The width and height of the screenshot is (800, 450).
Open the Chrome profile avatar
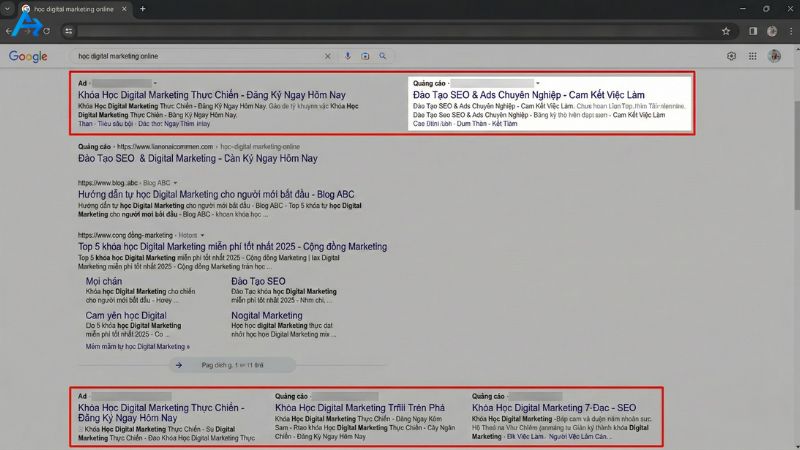(772, 31)
